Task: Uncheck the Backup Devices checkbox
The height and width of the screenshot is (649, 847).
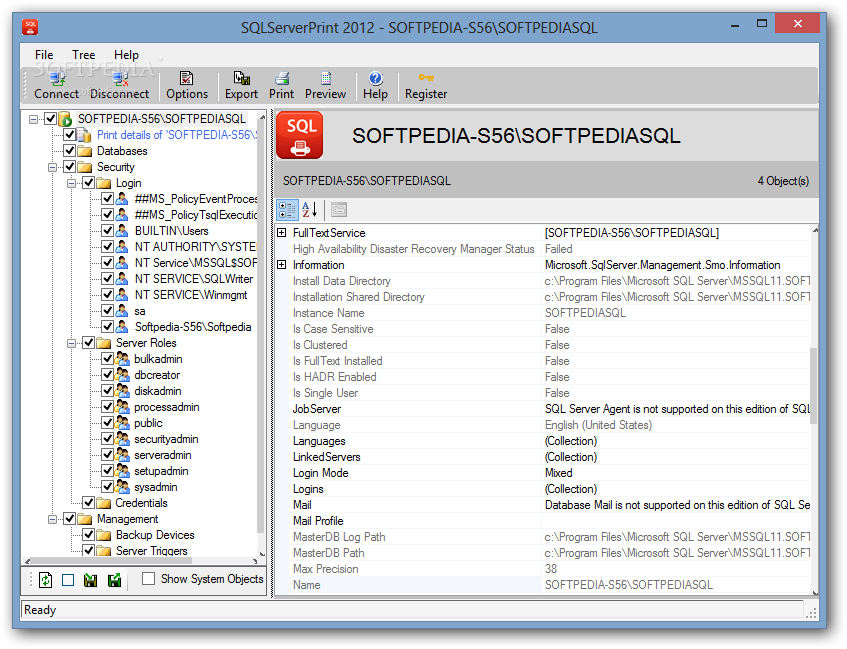Action: pyautogui.click(x=89, y=535)
